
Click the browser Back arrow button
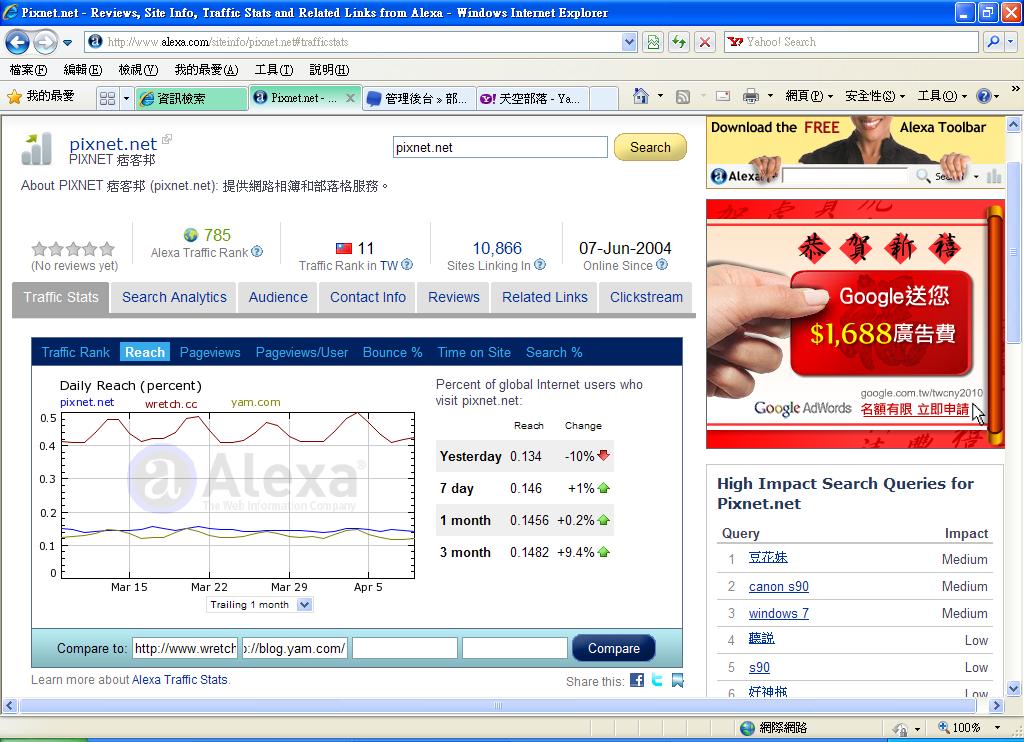click(x=17, y=42)
